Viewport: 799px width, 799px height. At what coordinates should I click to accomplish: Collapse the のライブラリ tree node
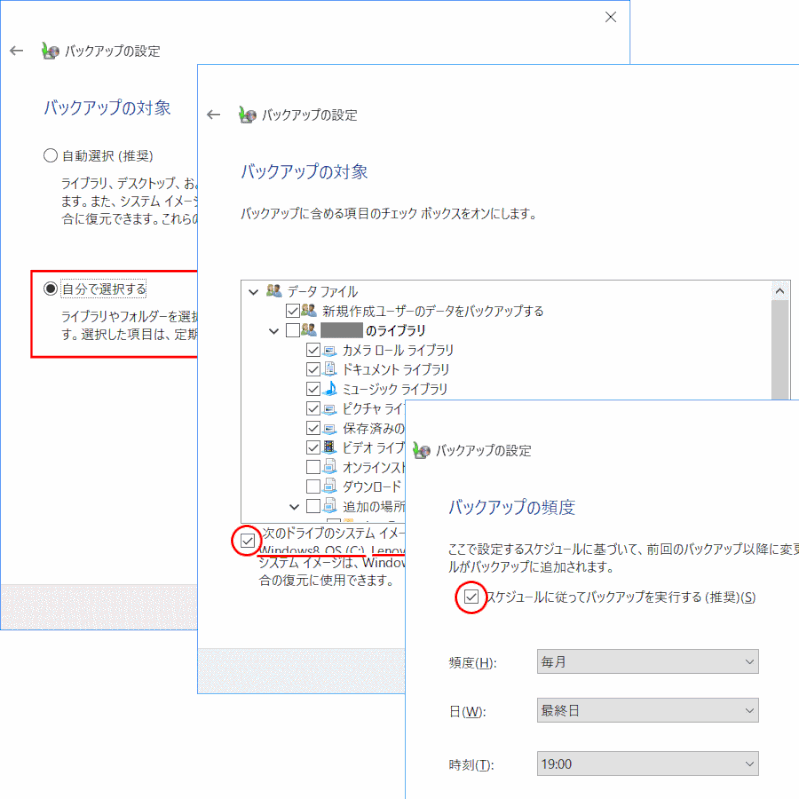(274, 331)
